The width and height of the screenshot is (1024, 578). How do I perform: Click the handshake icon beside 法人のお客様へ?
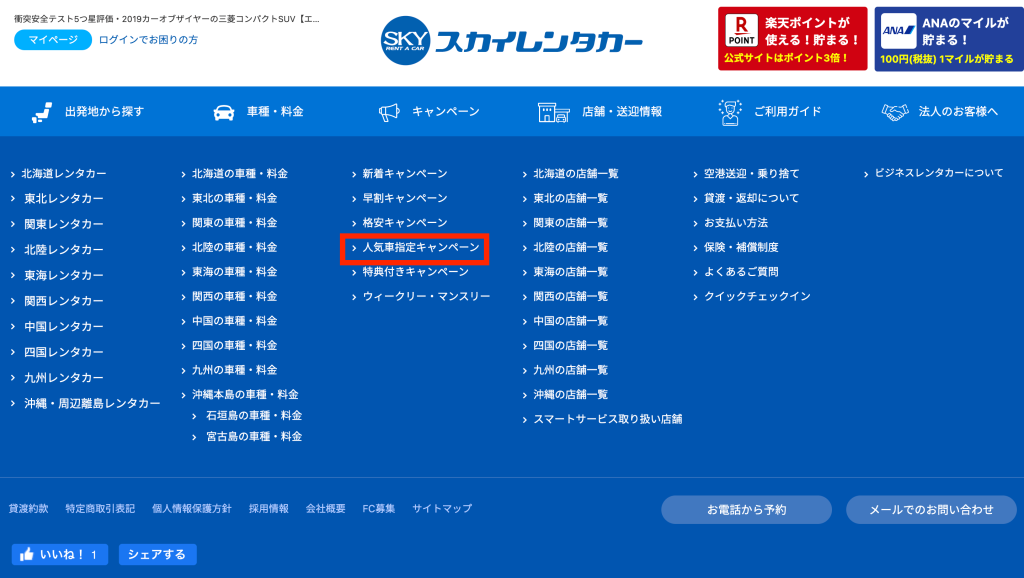[x=895, y=112]
